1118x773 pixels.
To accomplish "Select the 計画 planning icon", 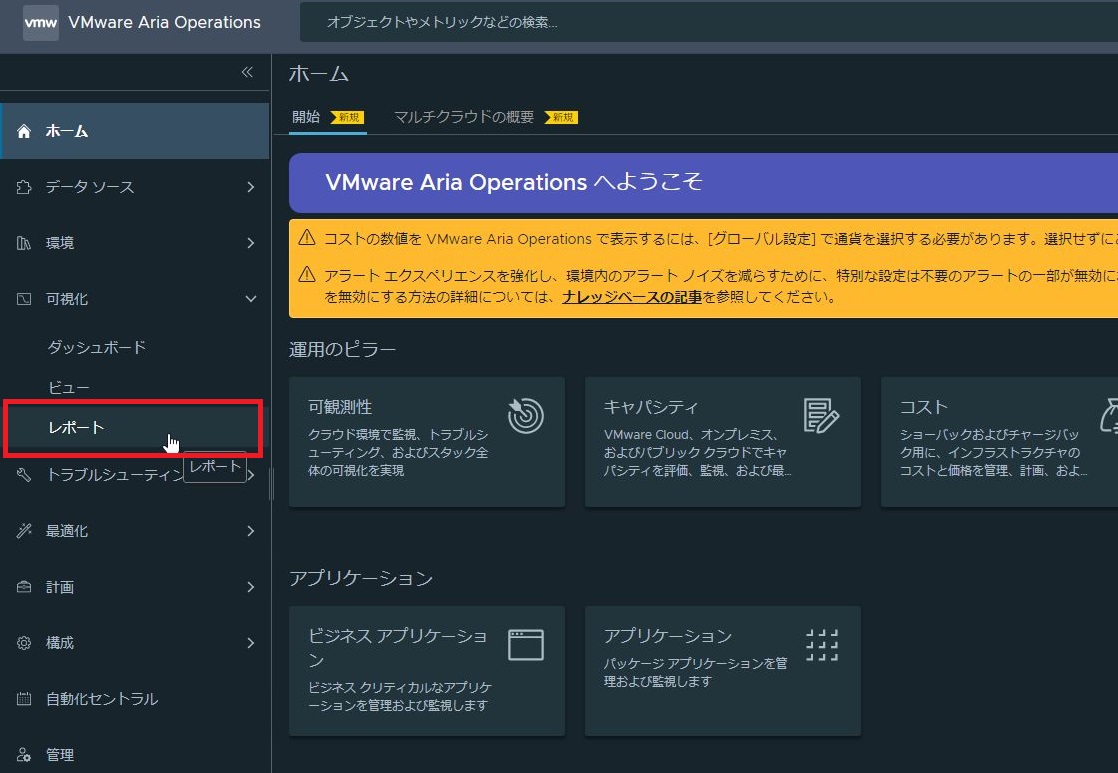I will (22, 587).
